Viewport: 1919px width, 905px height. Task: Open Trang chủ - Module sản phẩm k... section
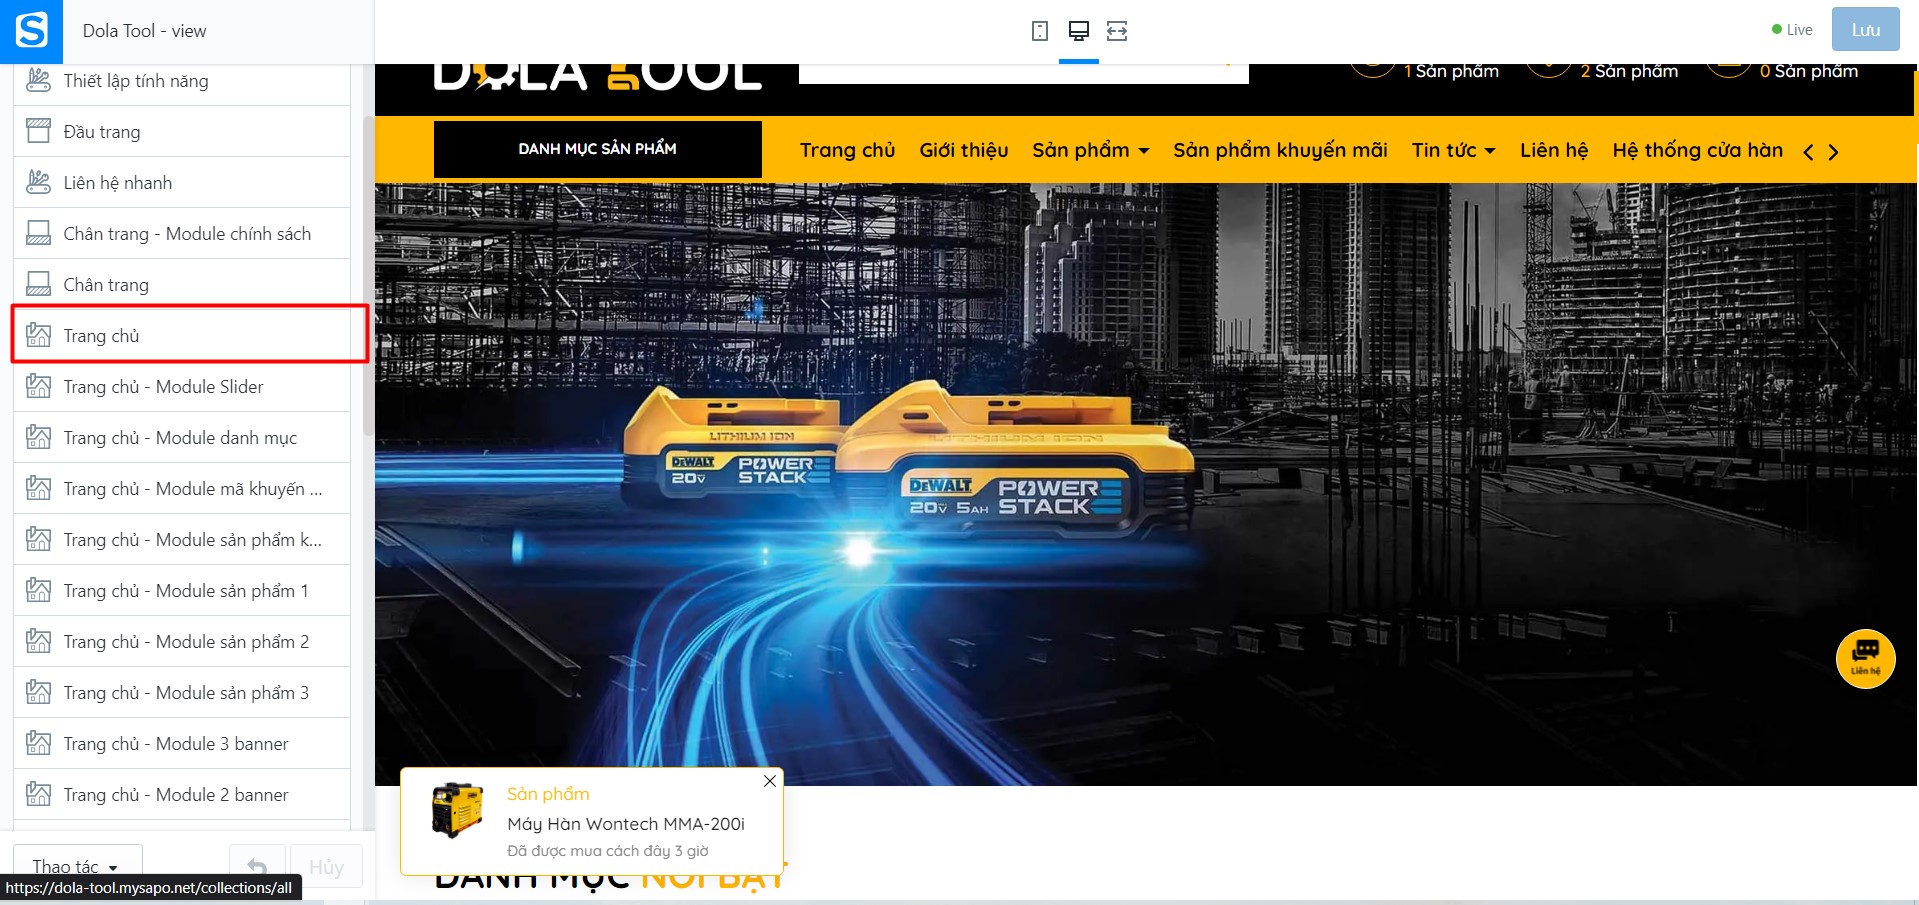(x=182, y=539)
